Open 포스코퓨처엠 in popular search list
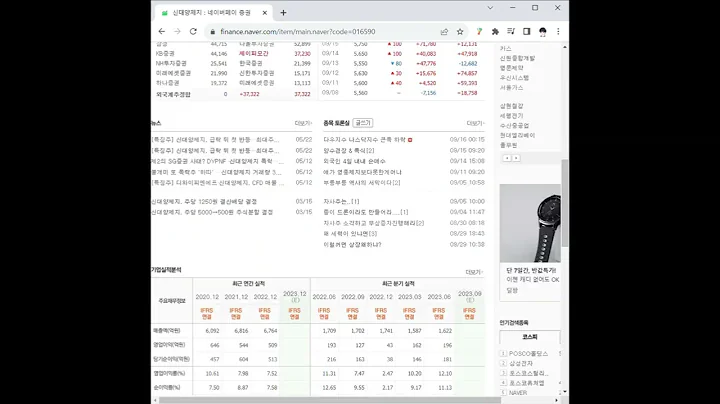The image size is (720, 404). 527,382
